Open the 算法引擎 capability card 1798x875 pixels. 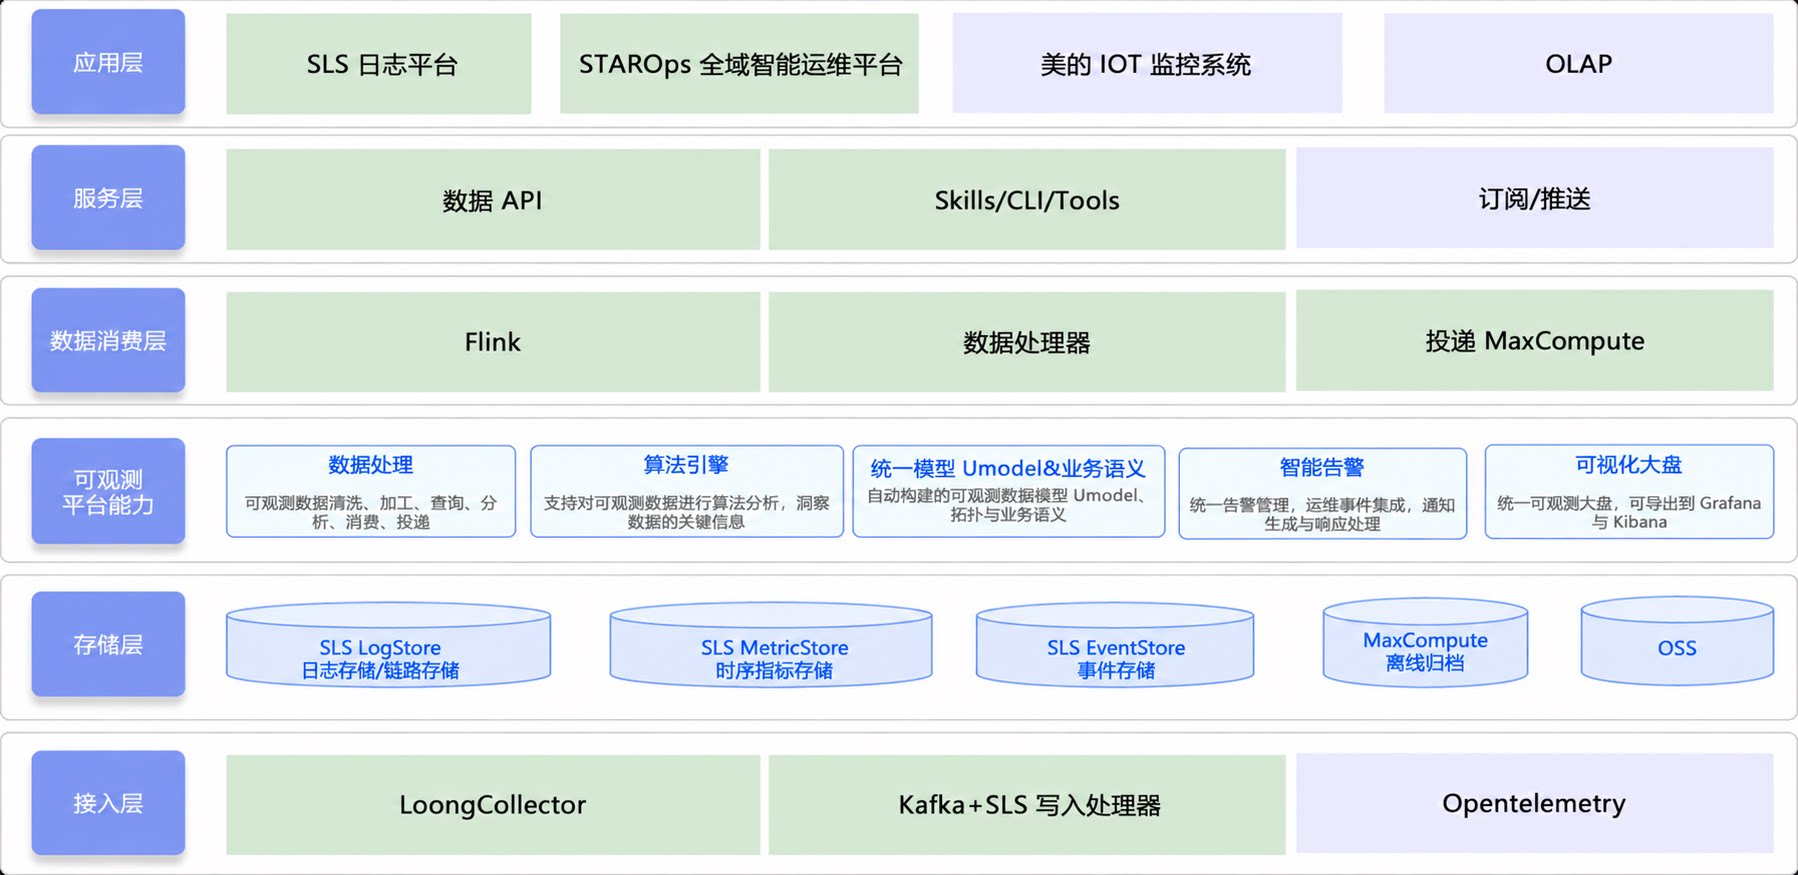[687, 491]
